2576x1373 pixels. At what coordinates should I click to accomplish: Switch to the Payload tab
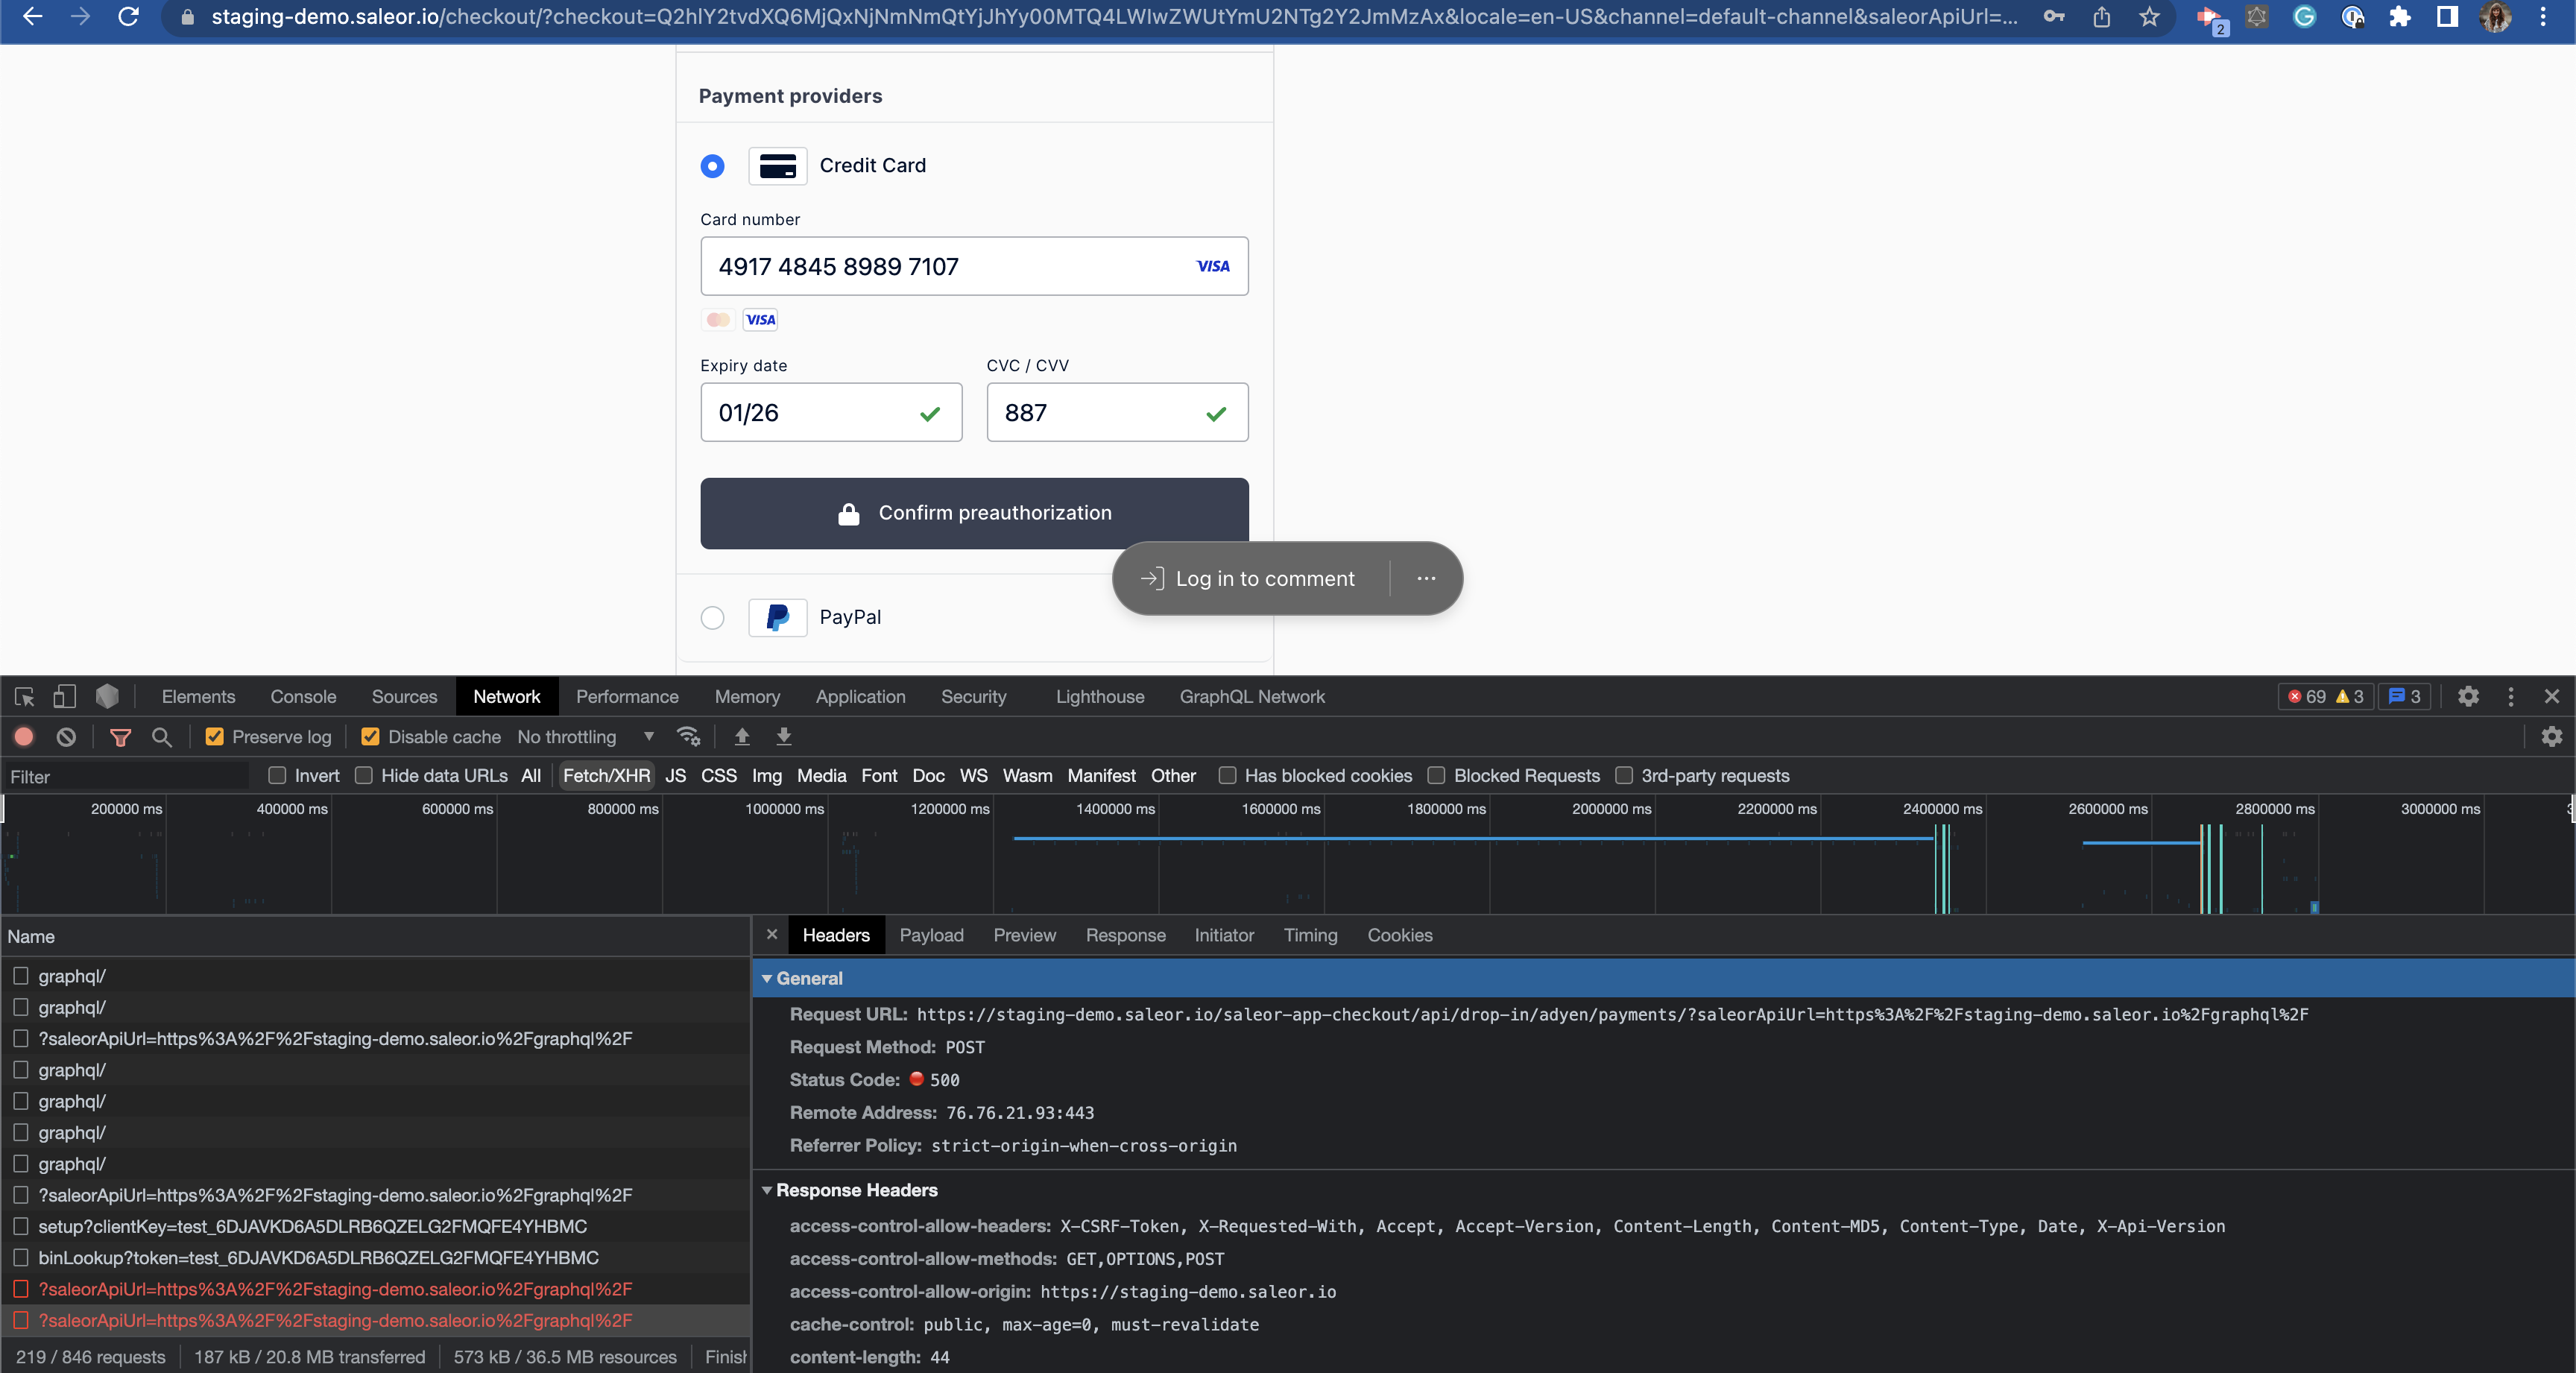[931, 935]
